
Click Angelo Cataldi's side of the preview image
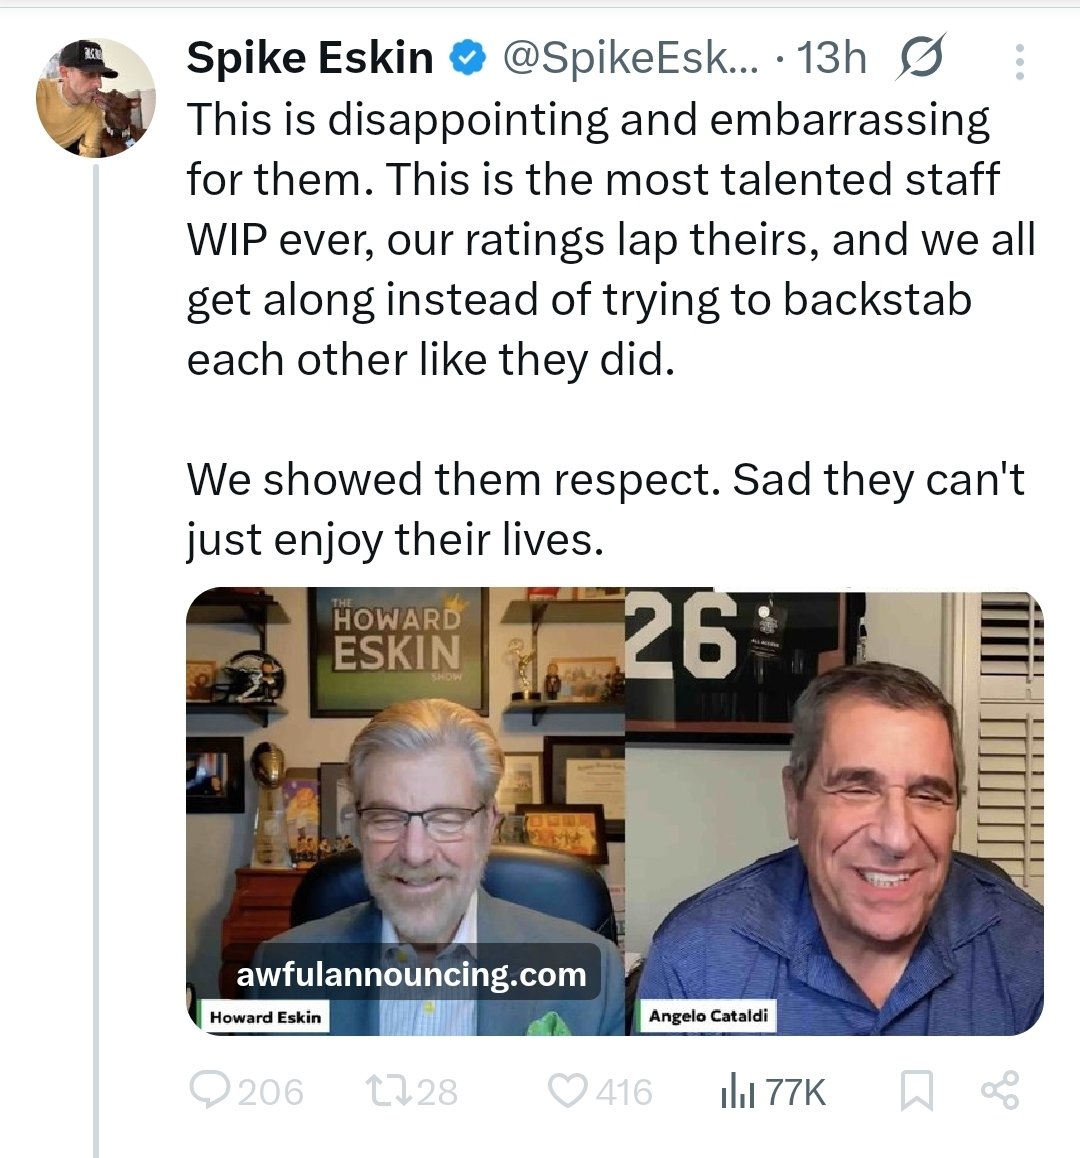point(834,810)
